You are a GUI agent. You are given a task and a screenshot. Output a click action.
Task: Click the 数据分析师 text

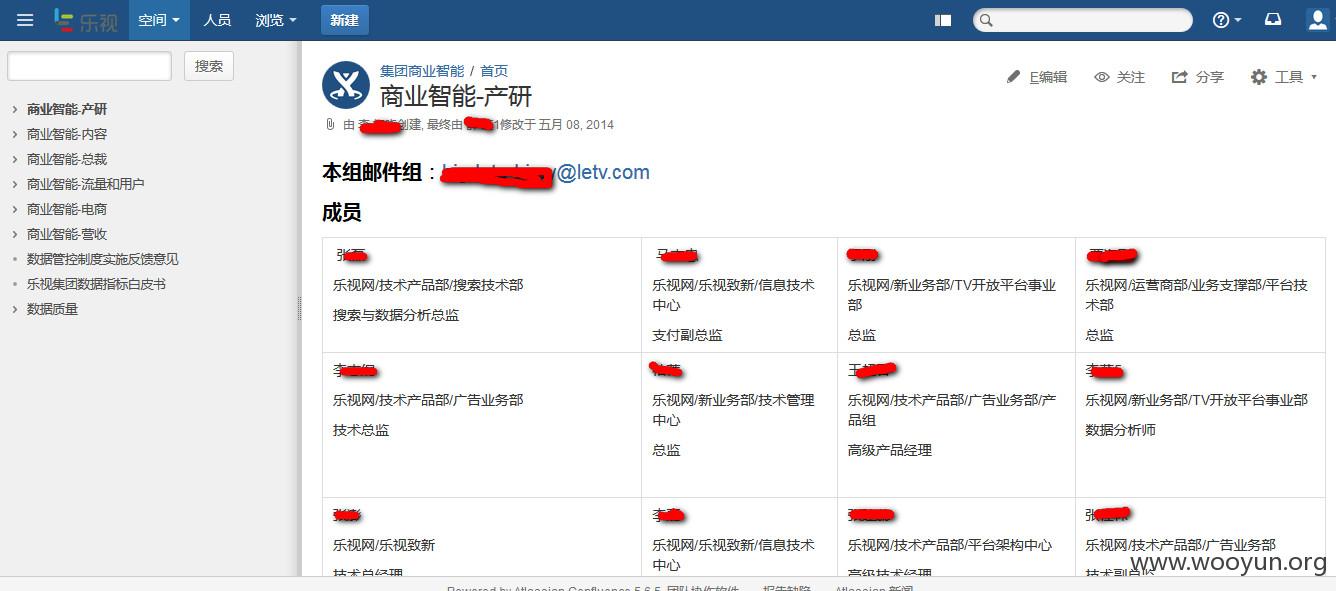pyautogui.click(x=1121, y=430)
